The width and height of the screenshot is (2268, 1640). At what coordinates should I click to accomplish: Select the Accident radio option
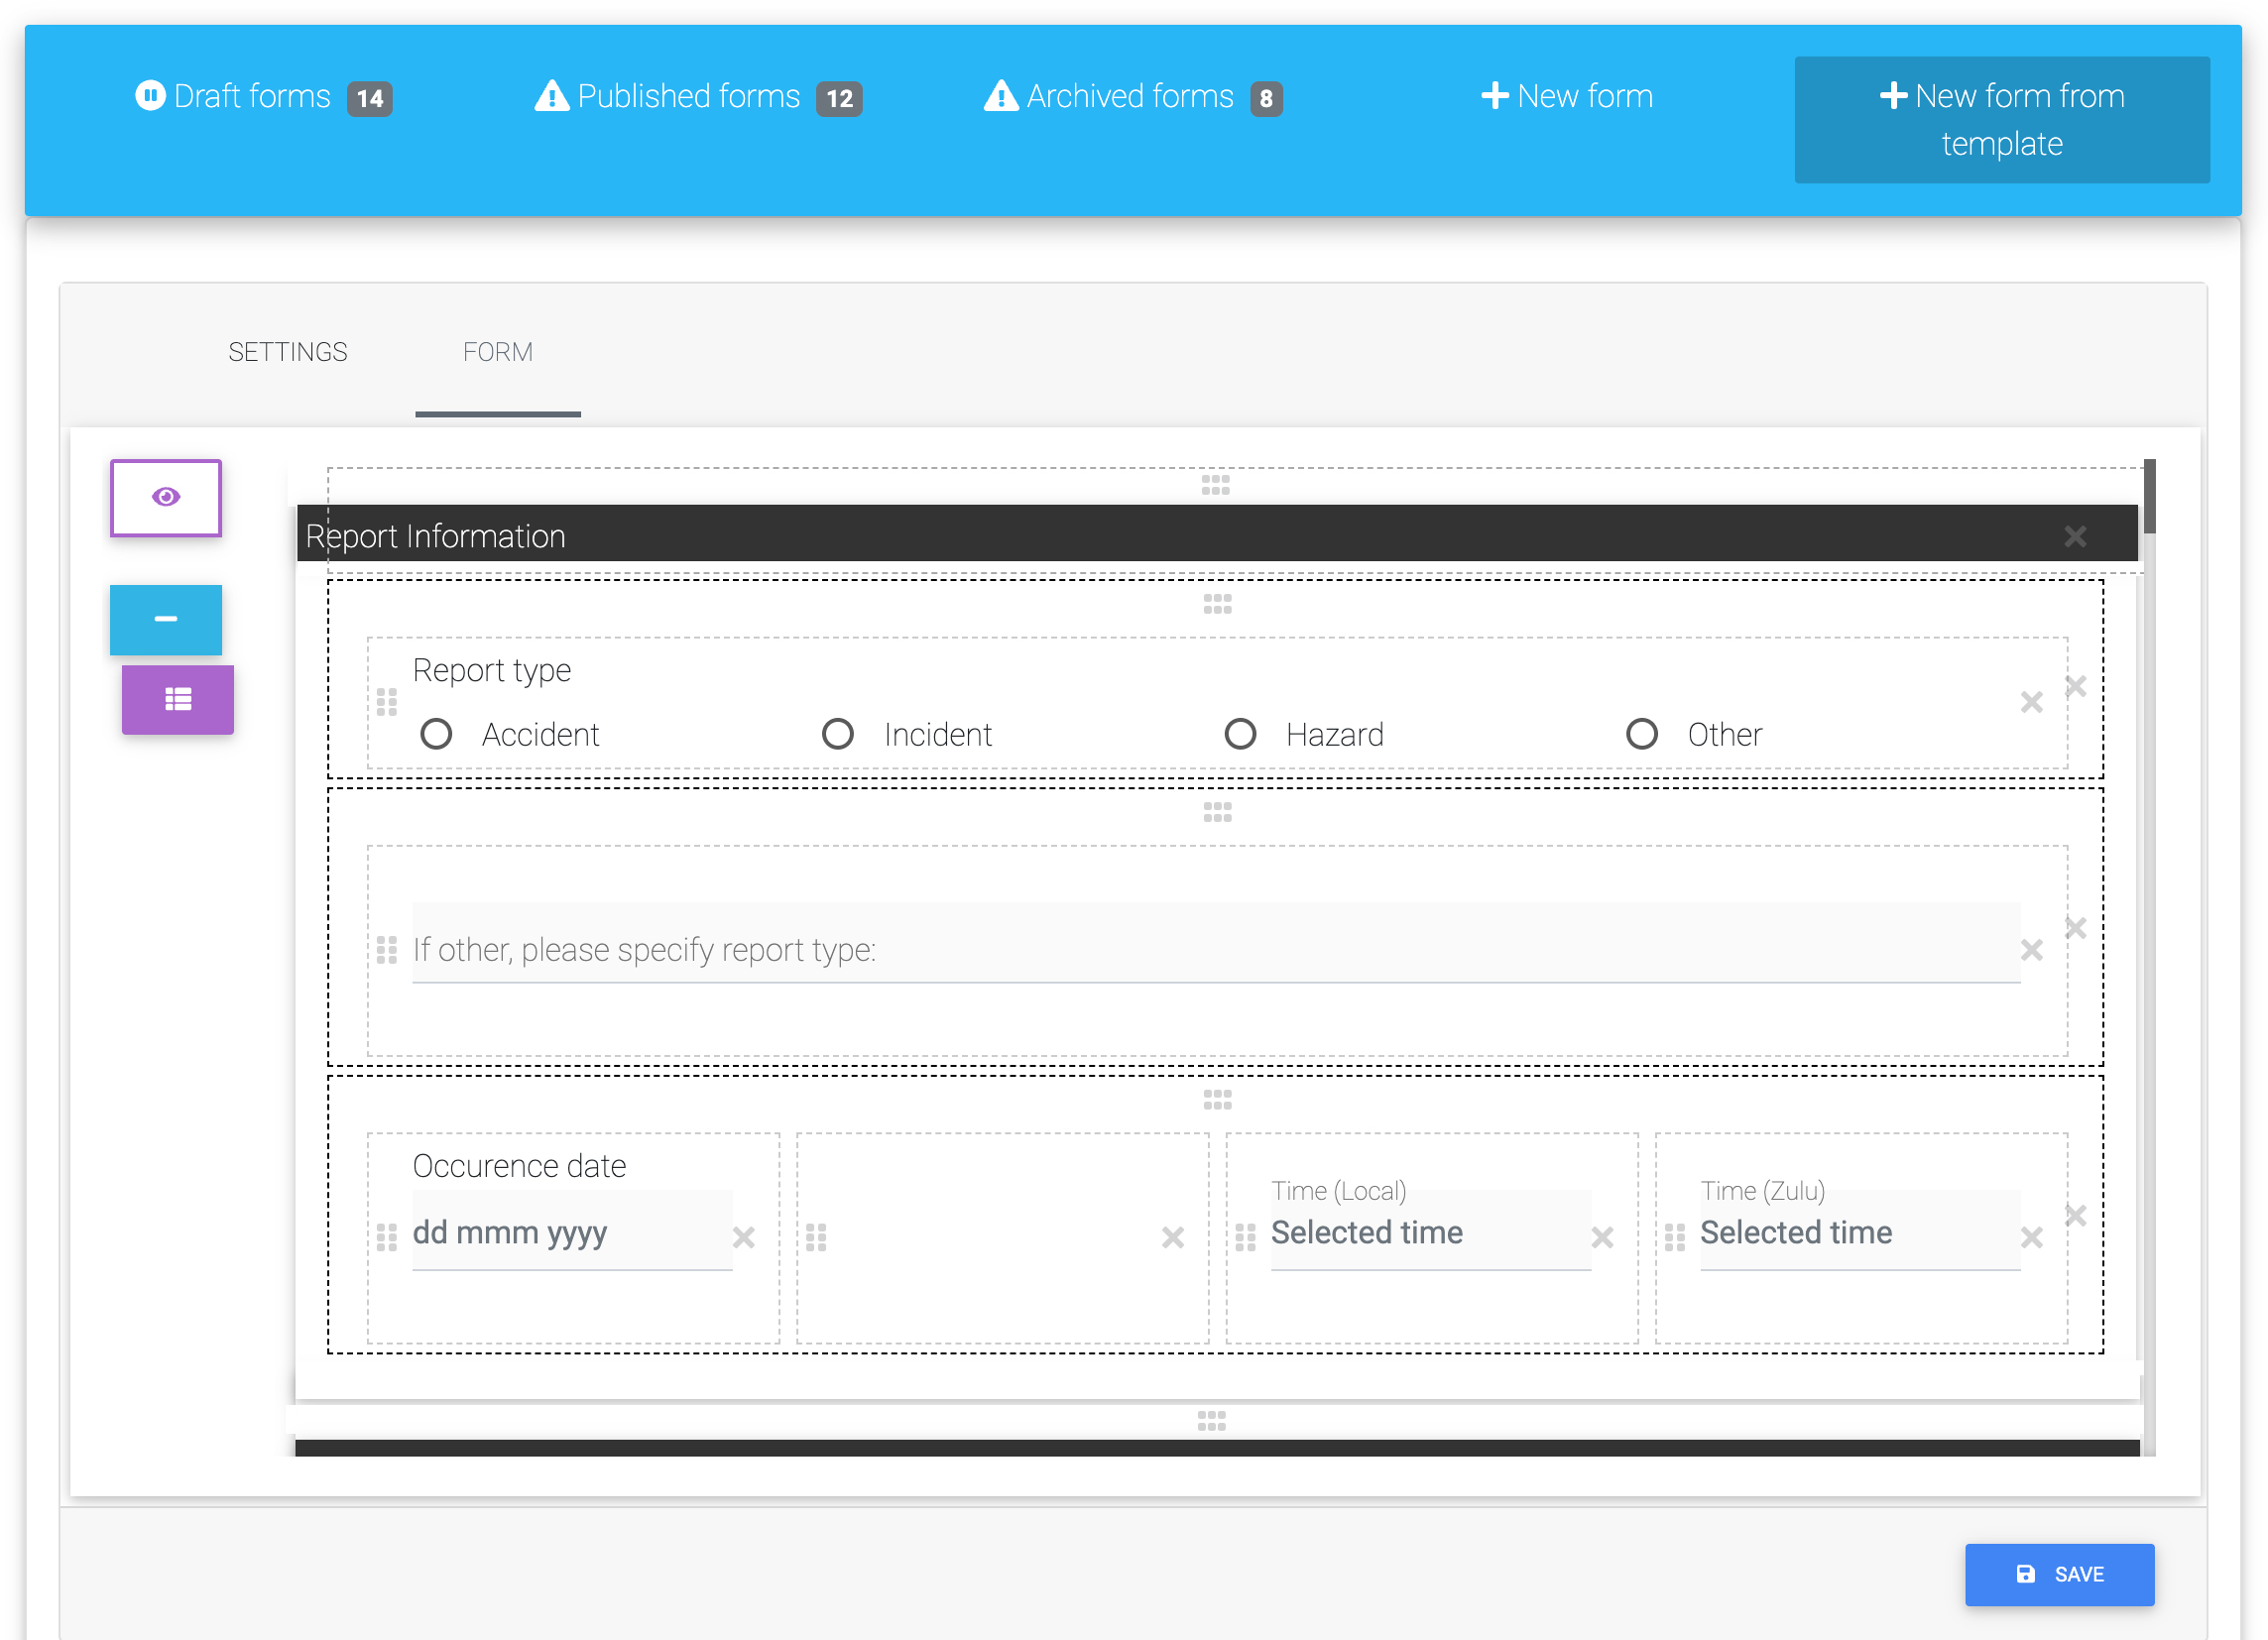(x=436, y=734)
